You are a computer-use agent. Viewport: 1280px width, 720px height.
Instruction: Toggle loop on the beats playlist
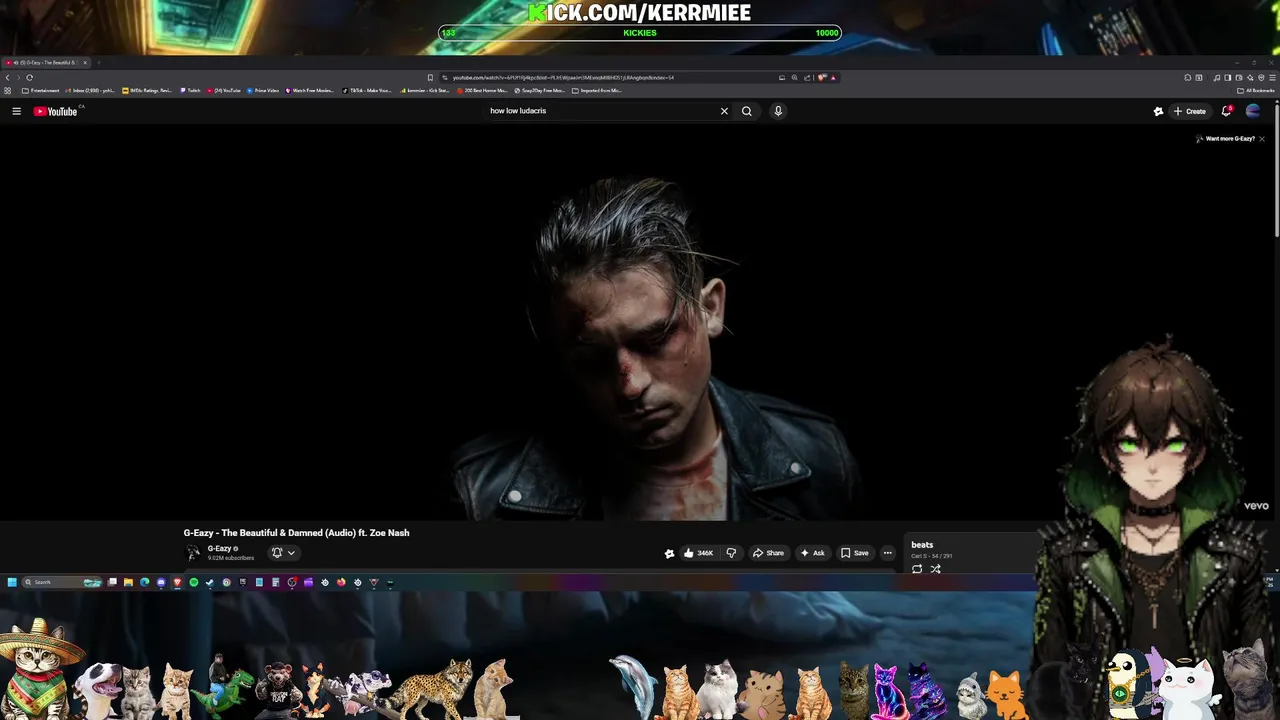[917, 569]
